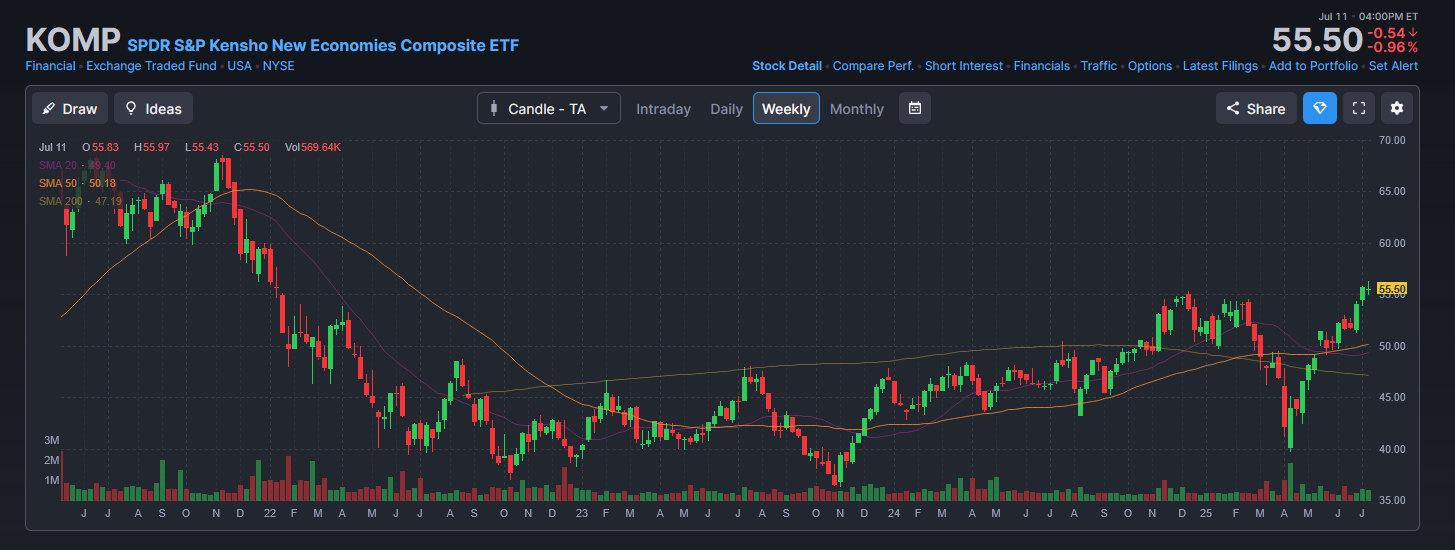This screenshot has height=550, width=1455.
Task: Select the Weekly timeframe
Action: coord(786,108)
